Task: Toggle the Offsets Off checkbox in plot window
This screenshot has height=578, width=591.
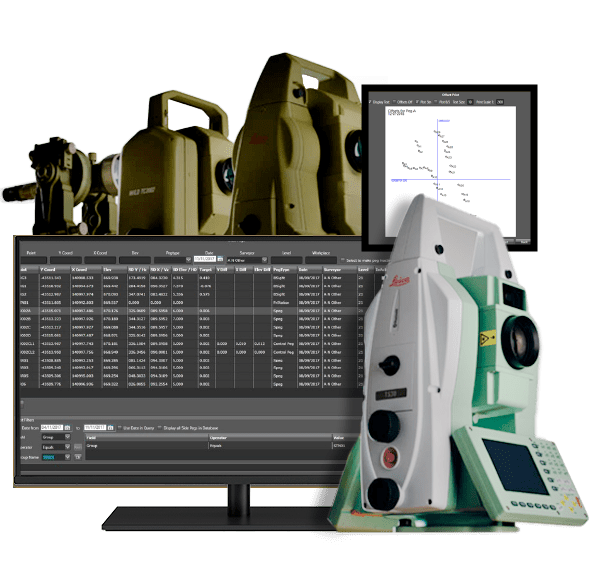Action: coord(394,102)
